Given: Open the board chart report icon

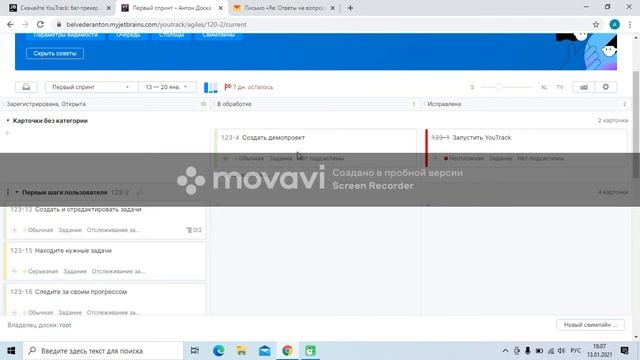Looking at the screenshot, I should (x=584, y=87).
